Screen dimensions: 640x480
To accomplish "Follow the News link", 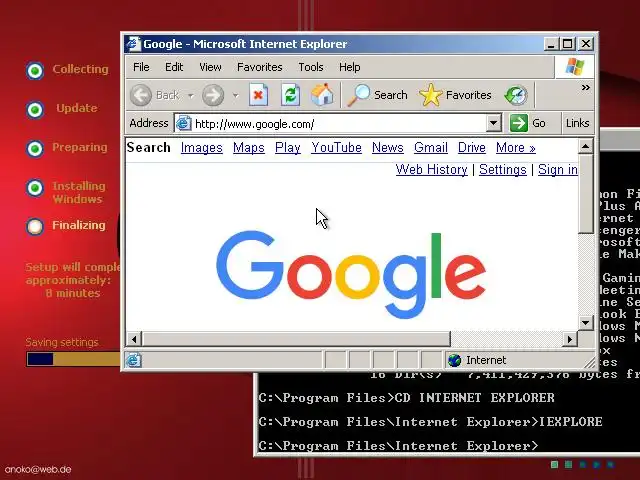I will click(387, 147).
